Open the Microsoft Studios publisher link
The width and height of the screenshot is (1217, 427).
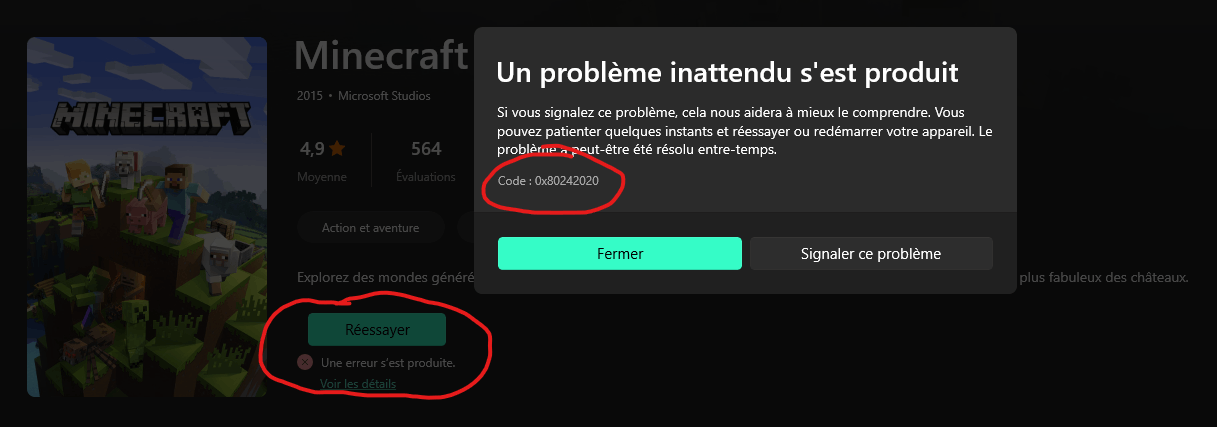pyautogui.click(x=385, y=96)
